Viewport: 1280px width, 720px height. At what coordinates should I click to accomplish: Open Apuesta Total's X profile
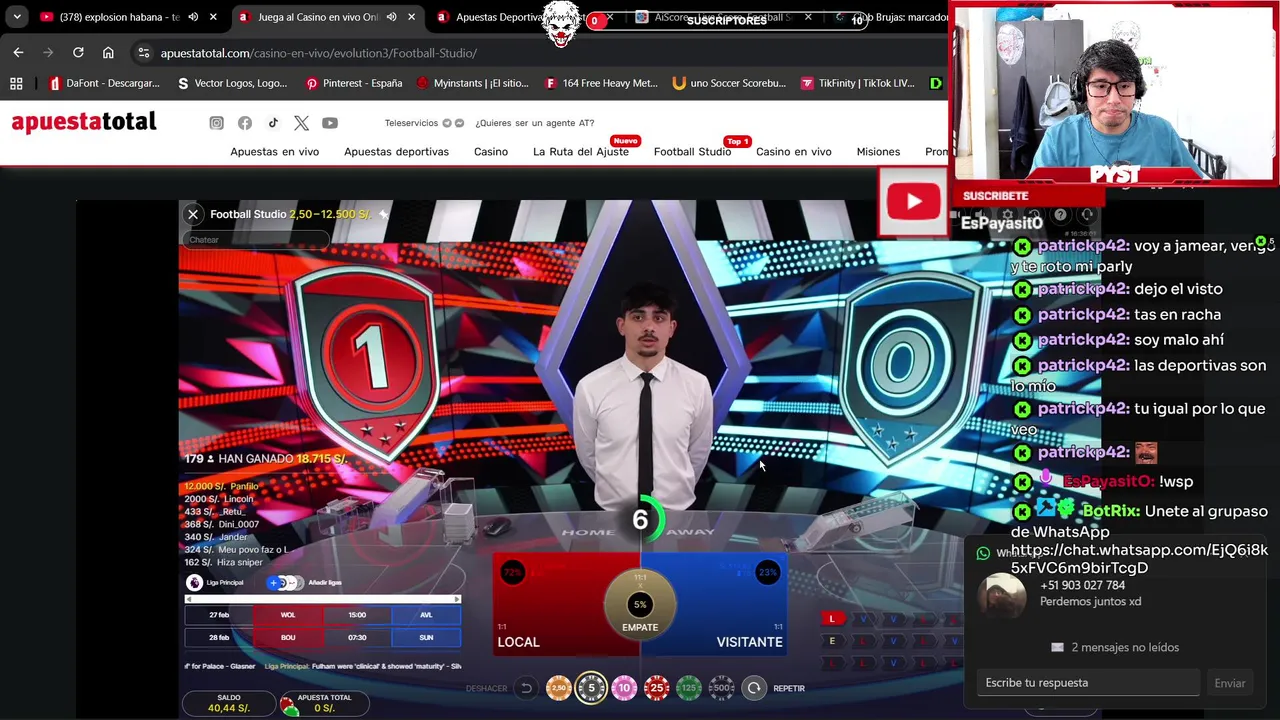coord(301,123)
